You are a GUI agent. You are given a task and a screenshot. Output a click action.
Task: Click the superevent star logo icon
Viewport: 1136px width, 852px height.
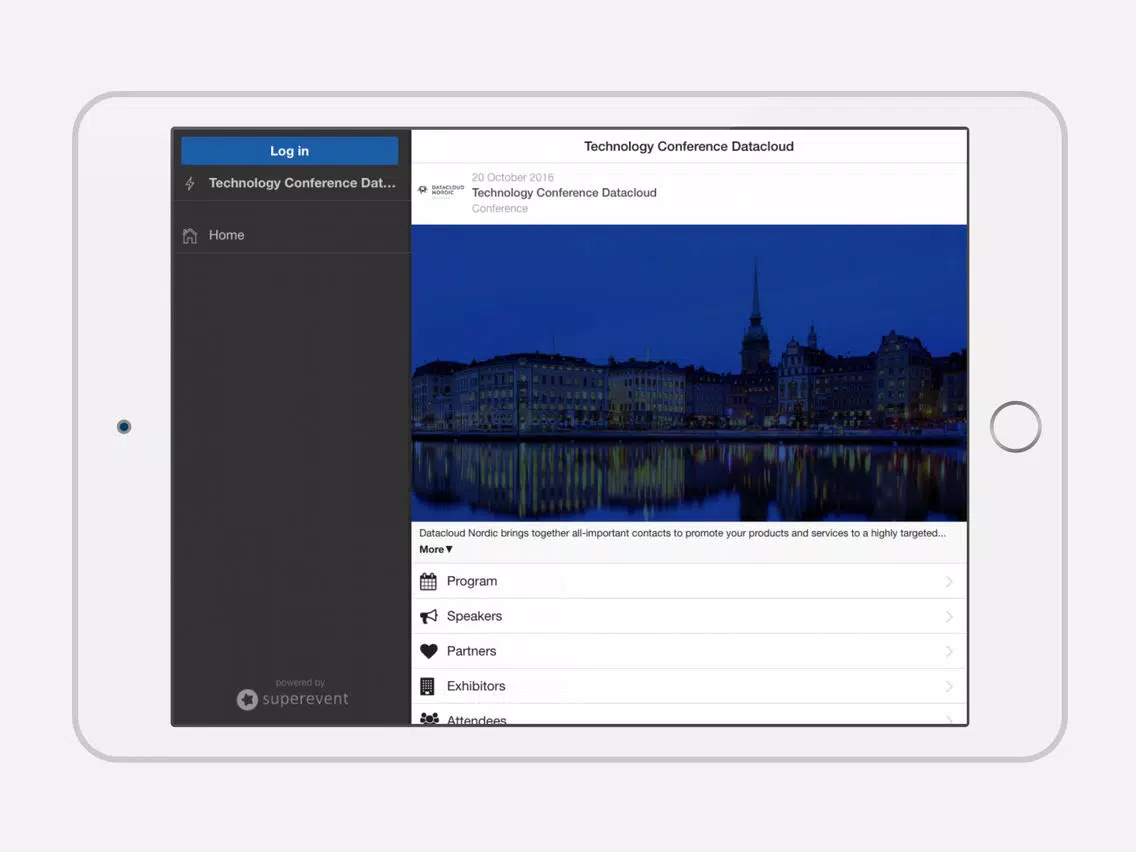click(247, 699)
